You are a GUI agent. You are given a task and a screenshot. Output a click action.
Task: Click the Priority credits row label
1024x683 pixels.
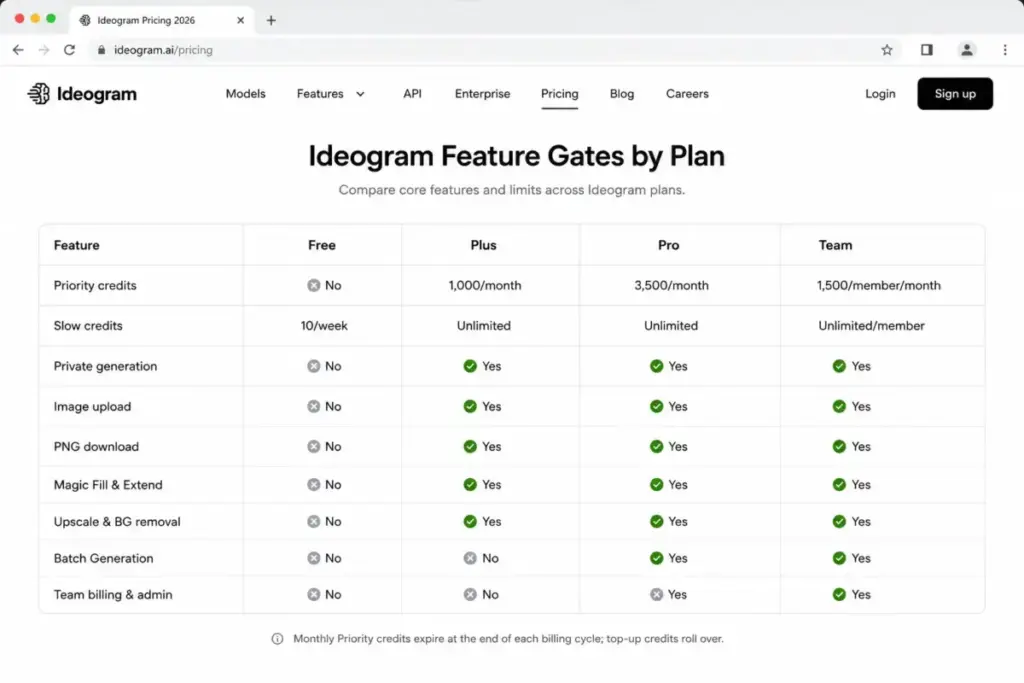(x=95, y=285)
